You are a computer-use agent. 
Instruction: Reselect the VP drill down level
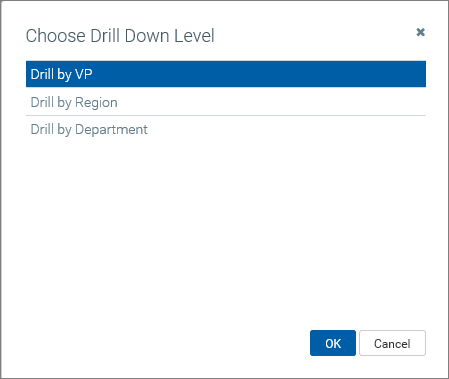coord(226,74)
